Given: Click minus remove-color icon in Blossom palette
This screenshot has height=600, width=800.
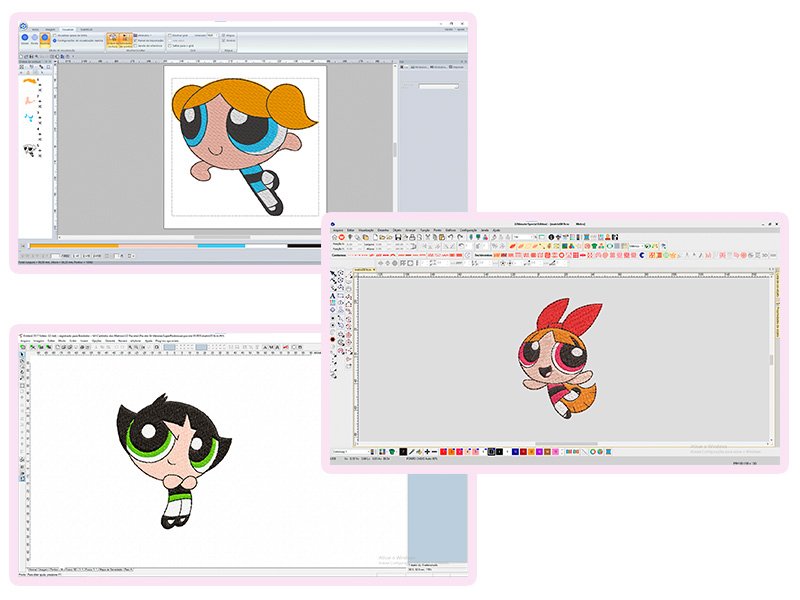Looking at the screenshot, I should pos(434,452).
